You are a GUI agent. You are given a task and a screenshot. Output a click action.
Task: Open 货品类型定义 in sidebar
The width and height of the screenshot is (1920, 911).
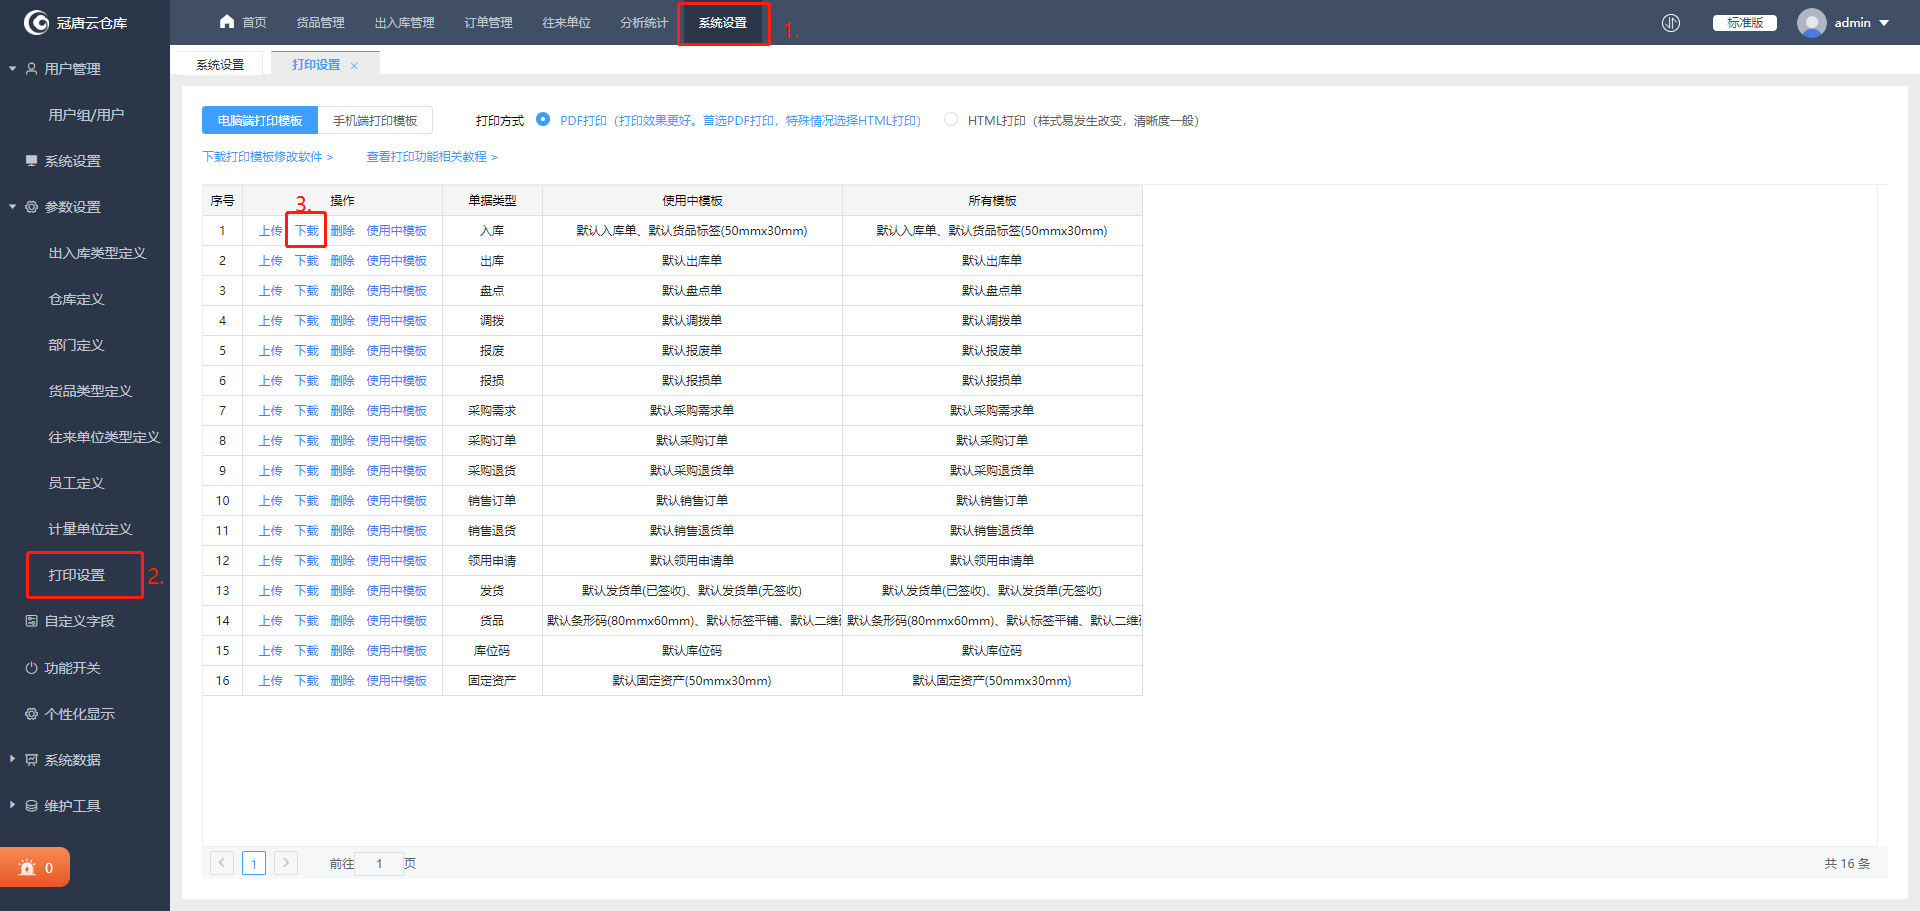(x=90, y=391)
